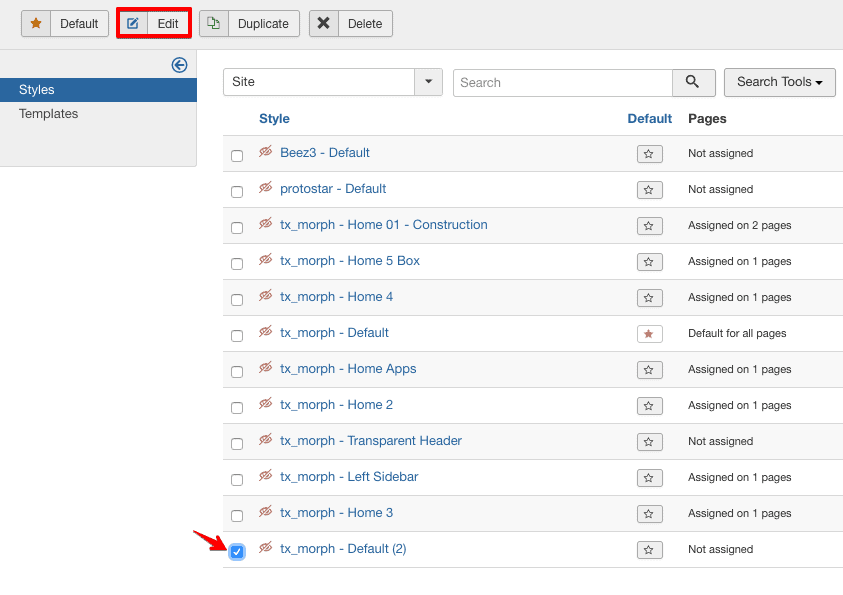Click star for tx_morph - Home 2
843x595 pixels.
pos(649,406)
